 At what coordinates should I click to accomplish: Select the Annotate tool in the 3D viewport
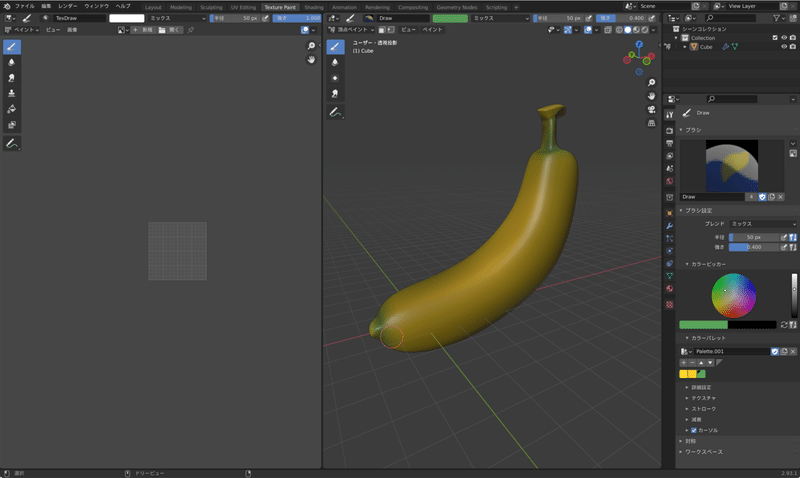(335, 112)
